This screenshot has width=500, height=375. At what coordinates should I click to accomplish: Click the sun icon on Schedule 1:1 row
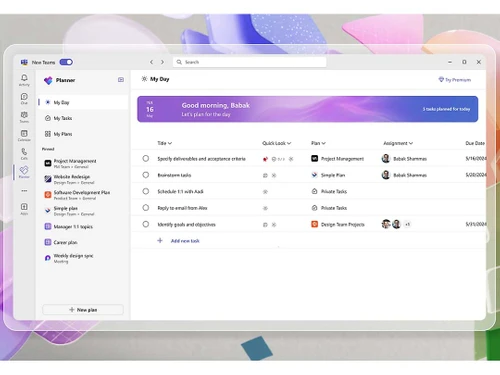(265, 192)
